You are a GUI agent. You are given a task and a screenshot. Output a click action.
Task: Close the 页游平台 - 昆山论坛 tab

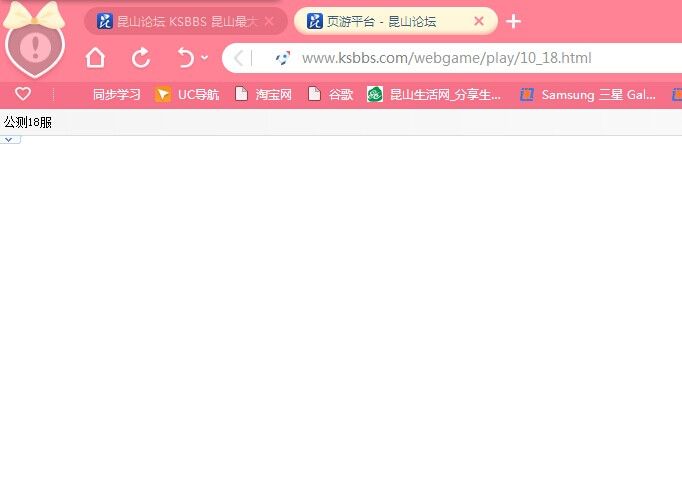click(479, 21)
